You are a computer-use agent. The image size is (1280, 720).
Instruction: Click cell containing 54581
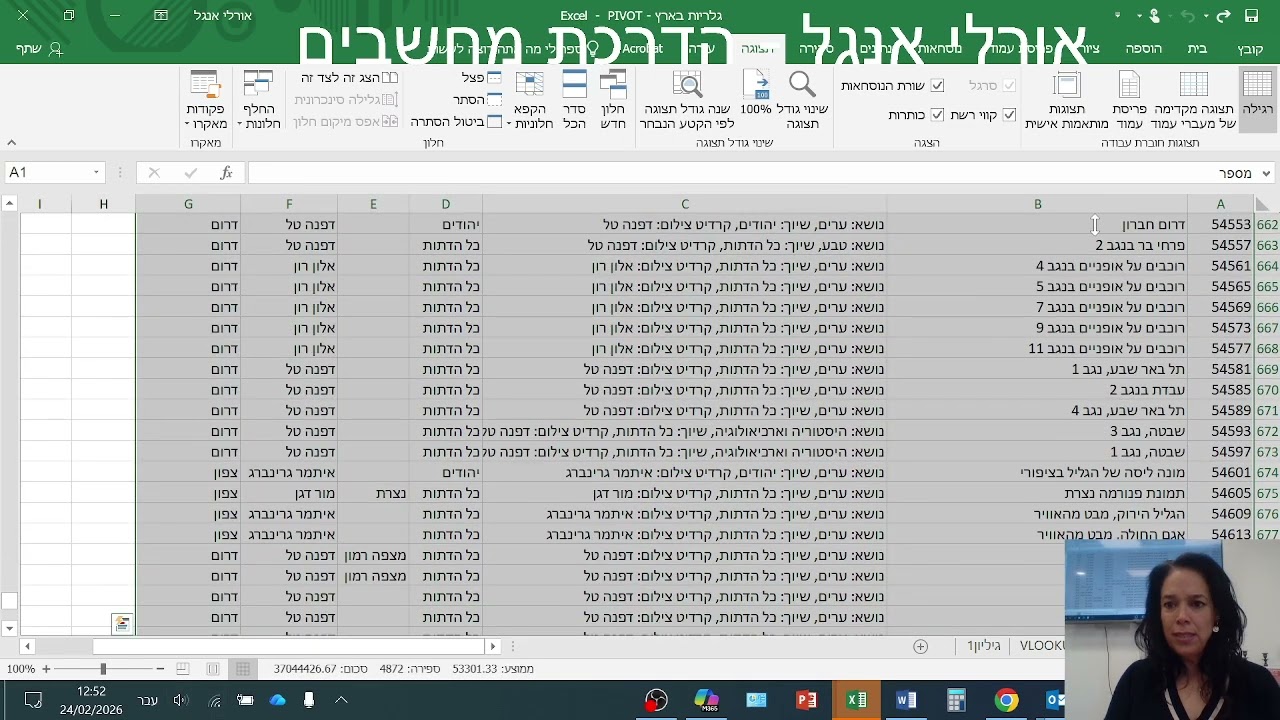(x=1221, y=369)
